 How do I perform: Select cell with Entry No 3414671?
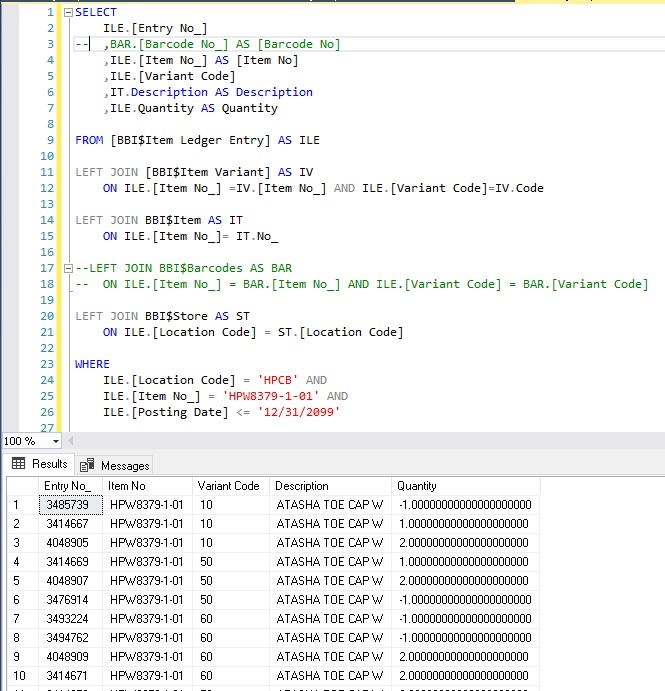(71, 675)
